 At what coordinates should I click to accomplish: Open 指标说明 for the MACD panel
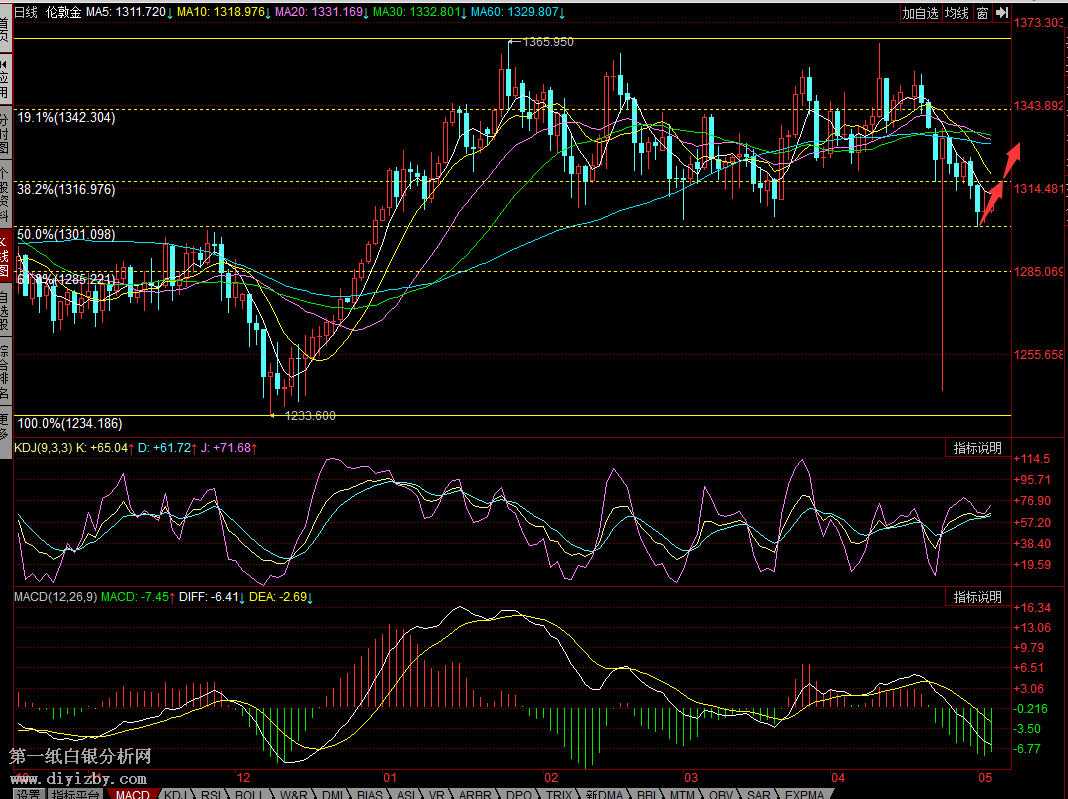977,597
